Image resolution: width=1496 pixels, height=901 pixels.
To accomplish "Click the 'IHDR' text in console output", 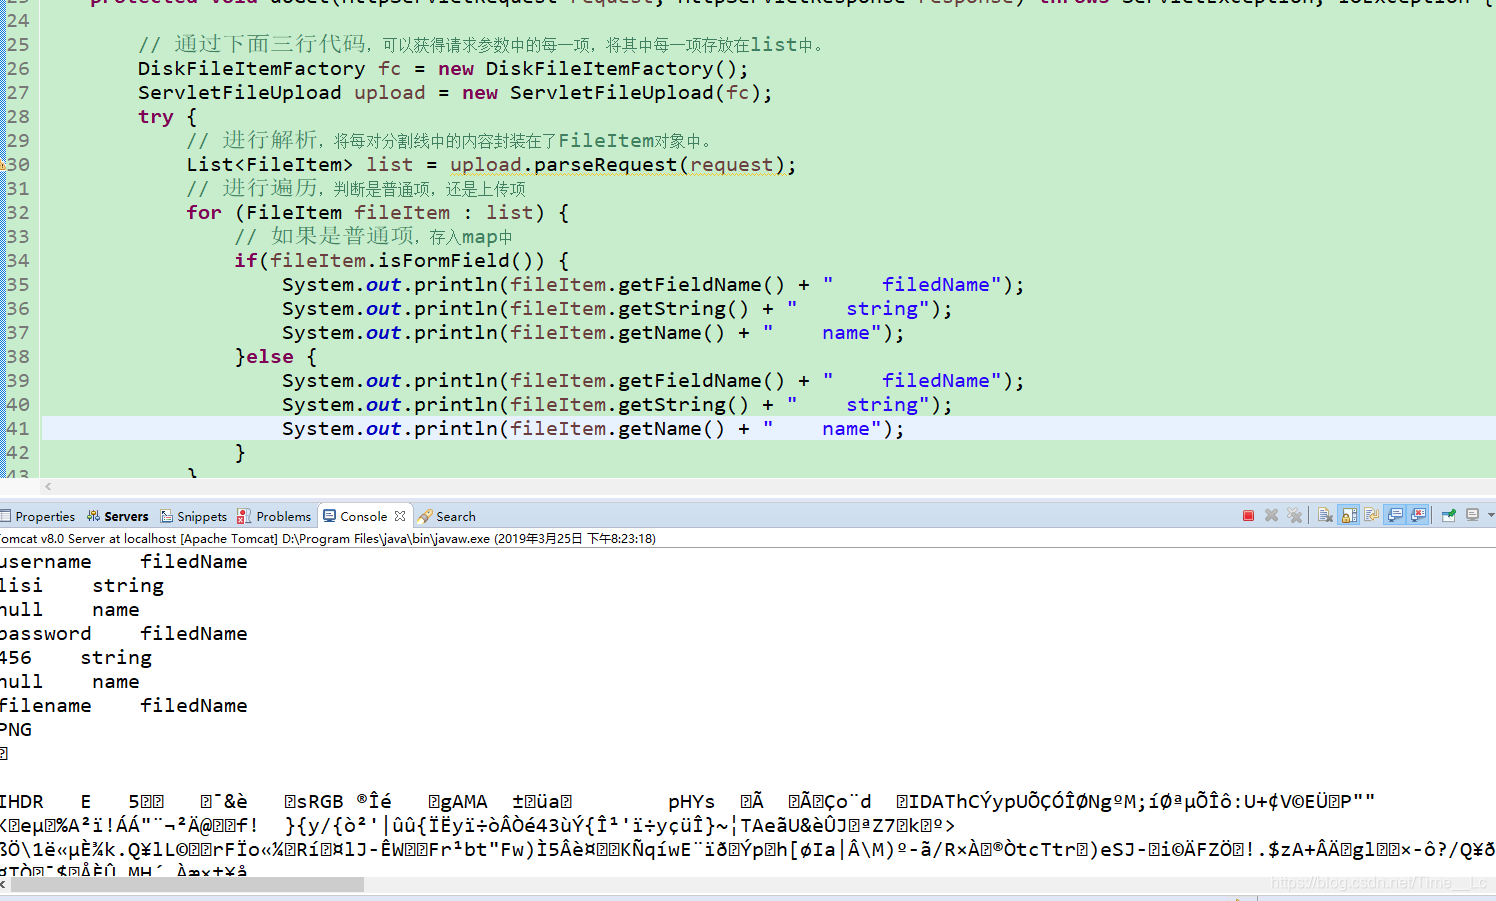I will 22,802.
